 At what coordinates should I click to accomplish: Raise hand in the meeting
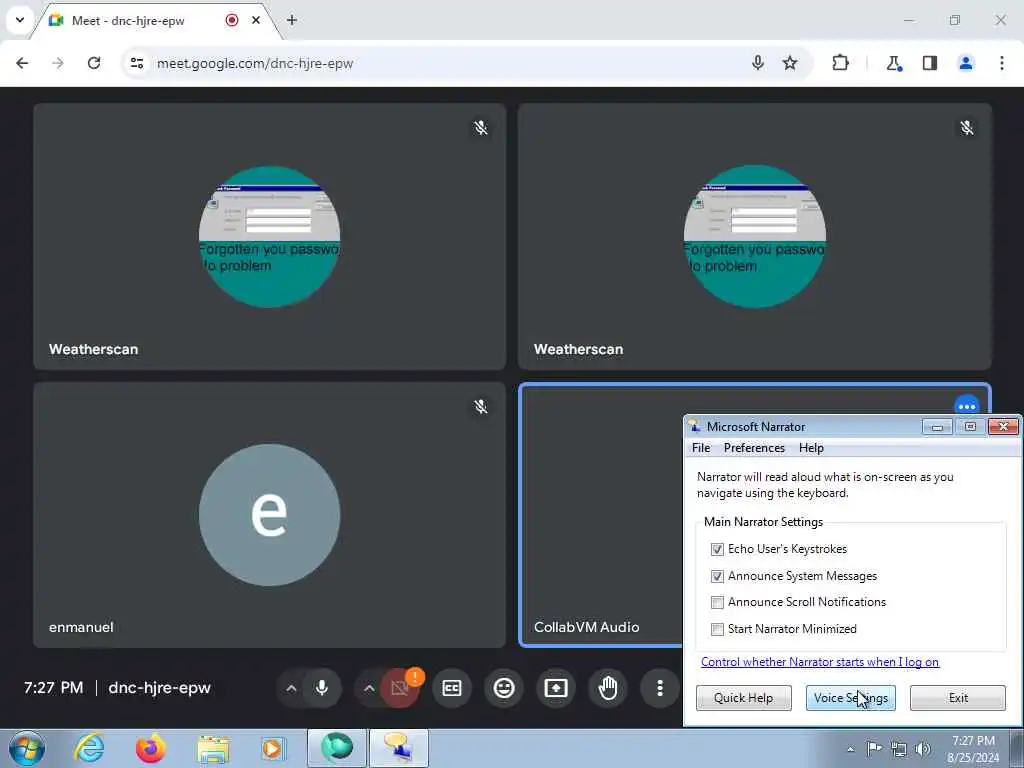click(x=608, y=688)
